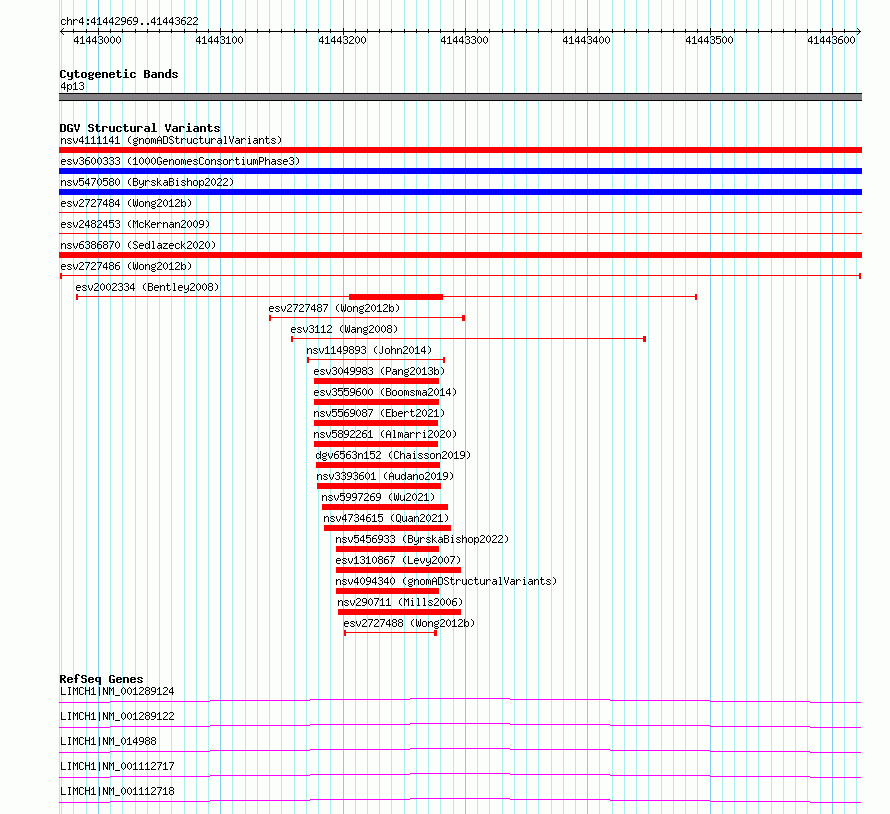This screenshot has height=814, width=890.
Task: Open variant esv2727487 (Wong2012b)
Action: pos(334,308)
